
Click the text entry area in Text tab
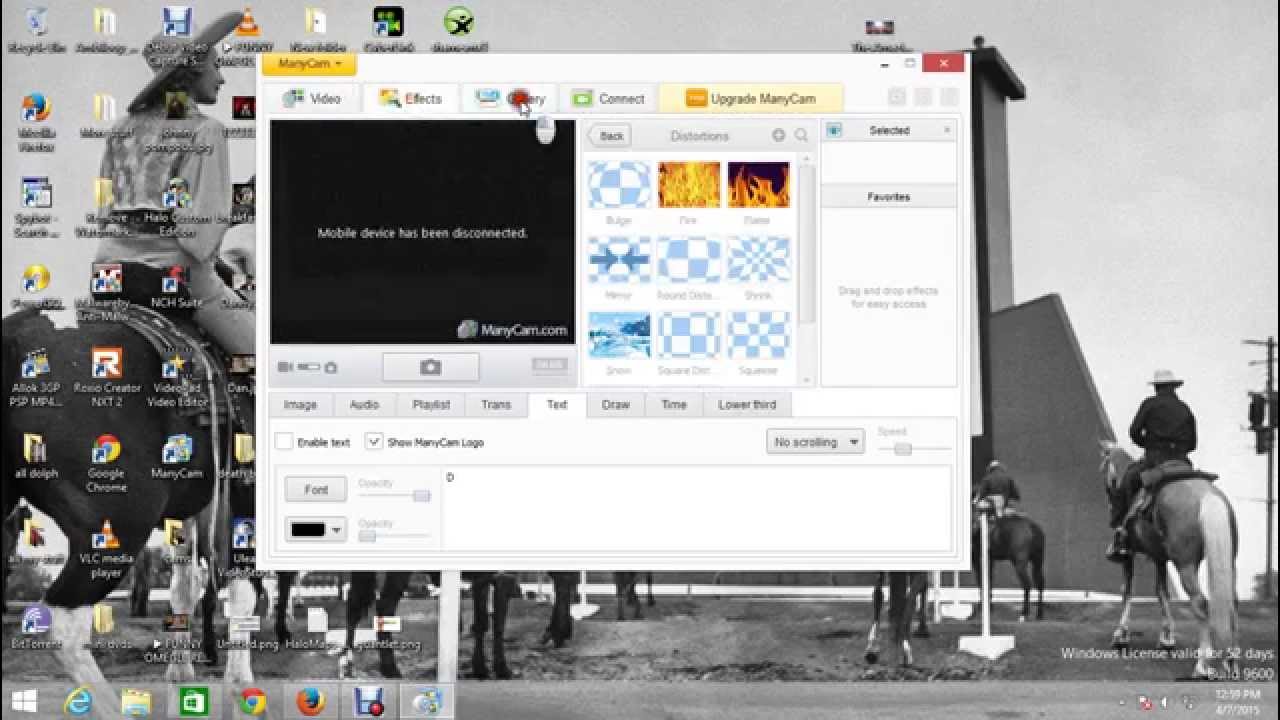tap(696, 508)
